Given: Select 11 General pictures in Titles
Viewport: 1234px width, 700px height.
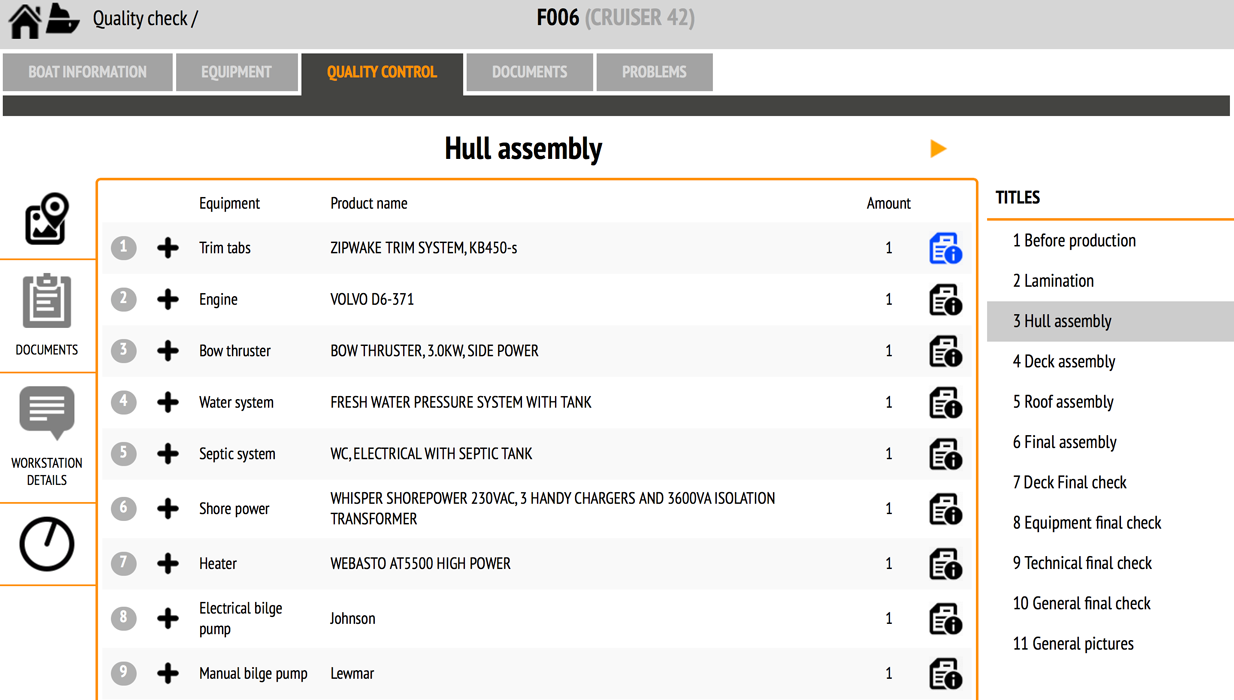Looking at the screenshot, I should click(1073, 644).
